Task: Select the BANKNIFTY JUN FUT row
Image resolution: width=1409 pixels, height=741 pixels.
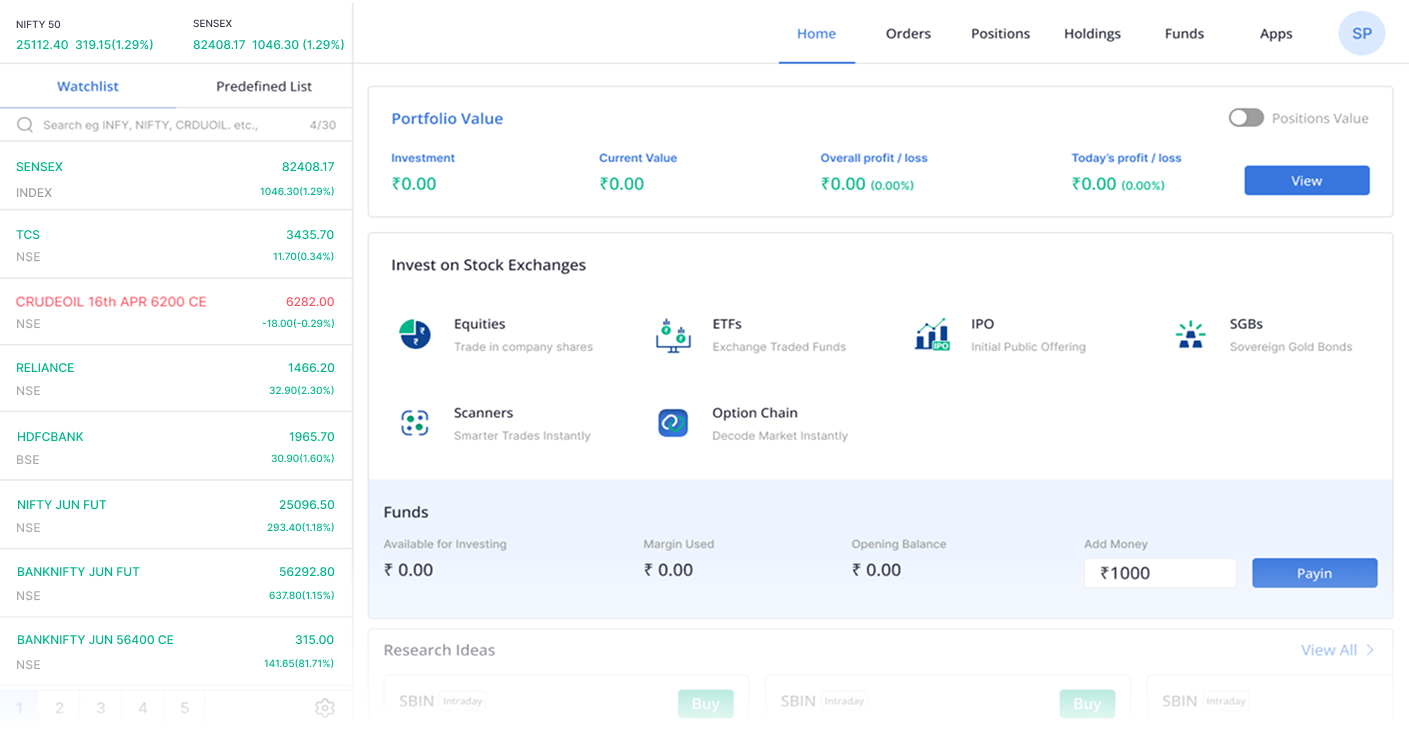Action: [x=176, y=583]
